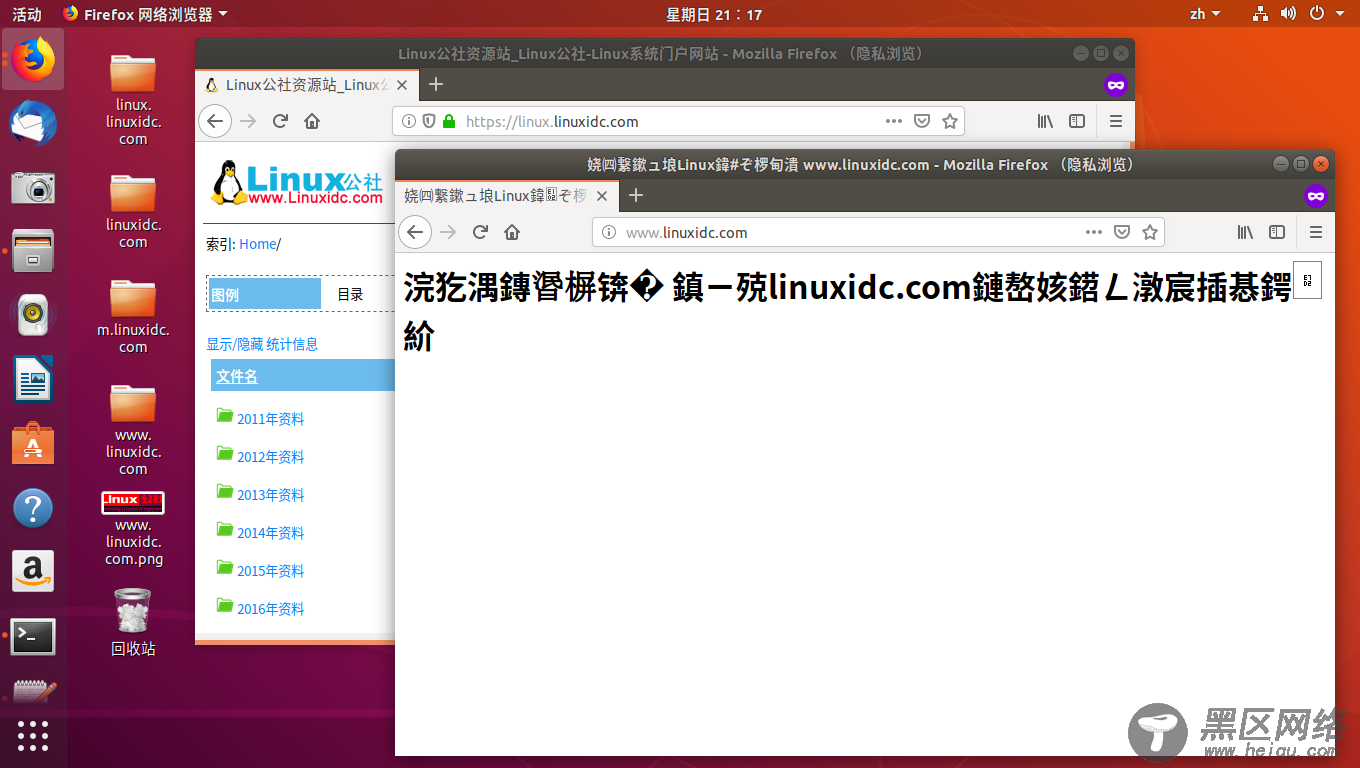The width and height of the screenshot is (1360, 768).
Task: Open the text editor notepad icon in dock
Action: click(x=33, y=692)
